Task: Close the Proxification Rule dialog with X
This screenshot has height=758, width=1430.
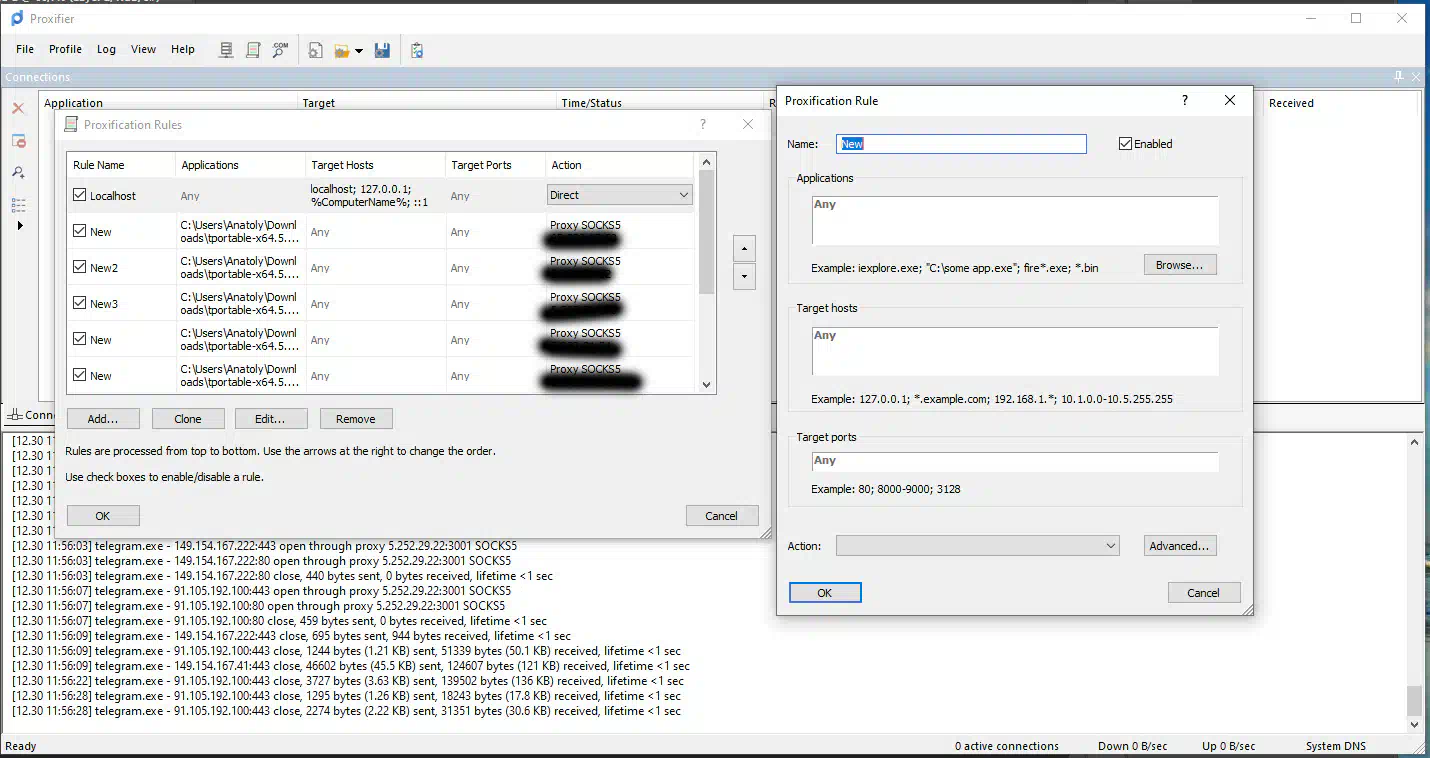Action: [x=1230, y=100]
